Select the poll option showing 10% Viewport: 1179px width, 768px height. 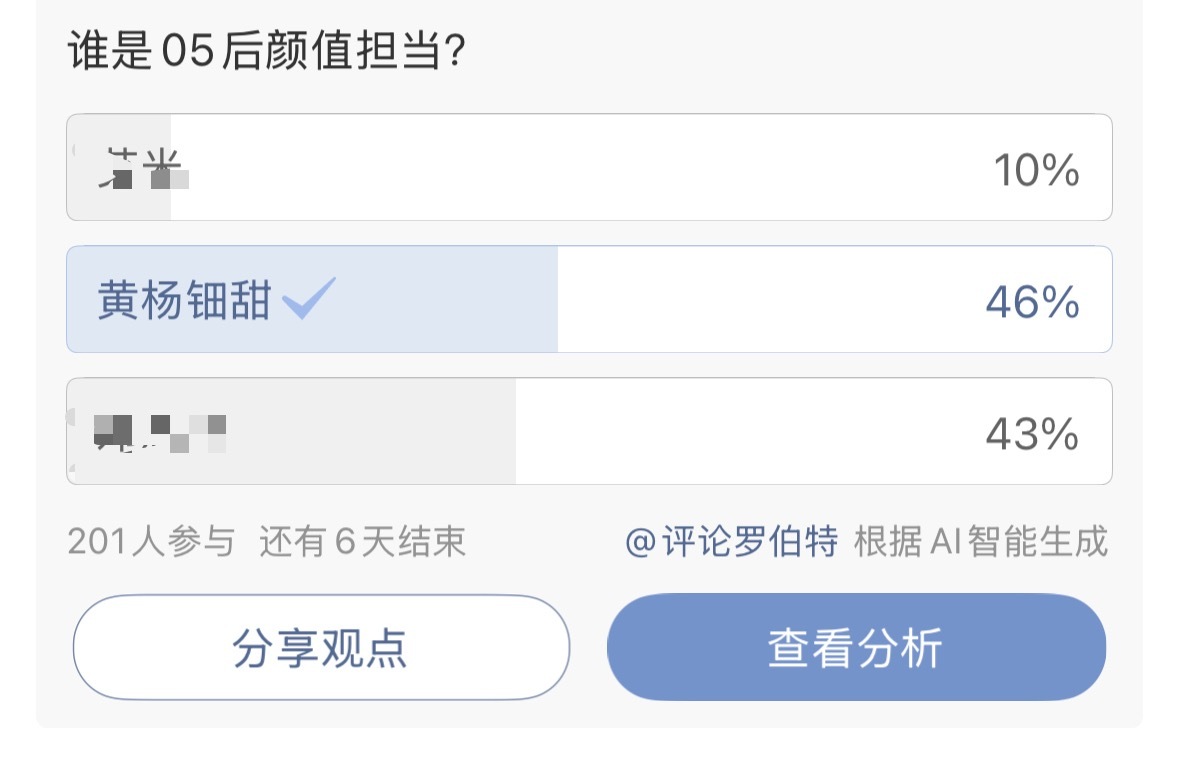click(588, 168)
